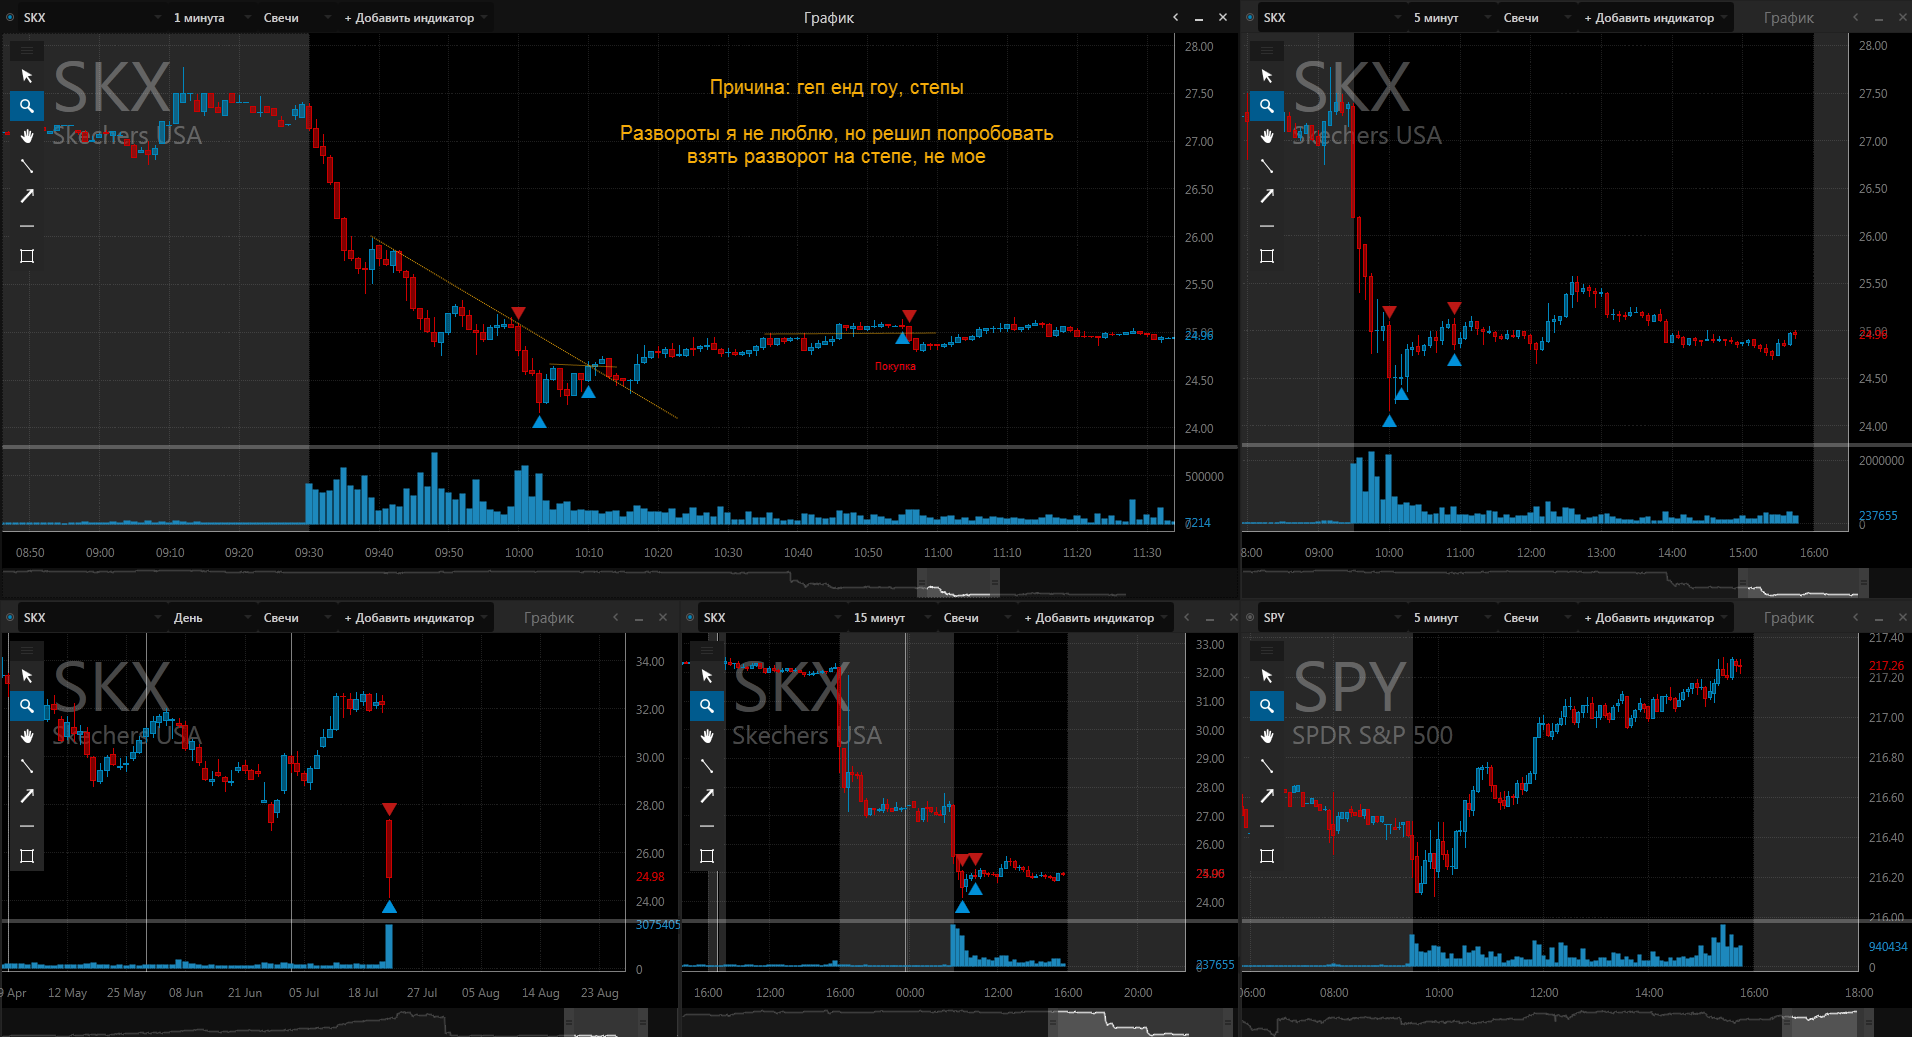Activate zoom tool in top-right SKX 5-minute chart
This screenshot has width=1912, height=1037.
[1267, 106]
